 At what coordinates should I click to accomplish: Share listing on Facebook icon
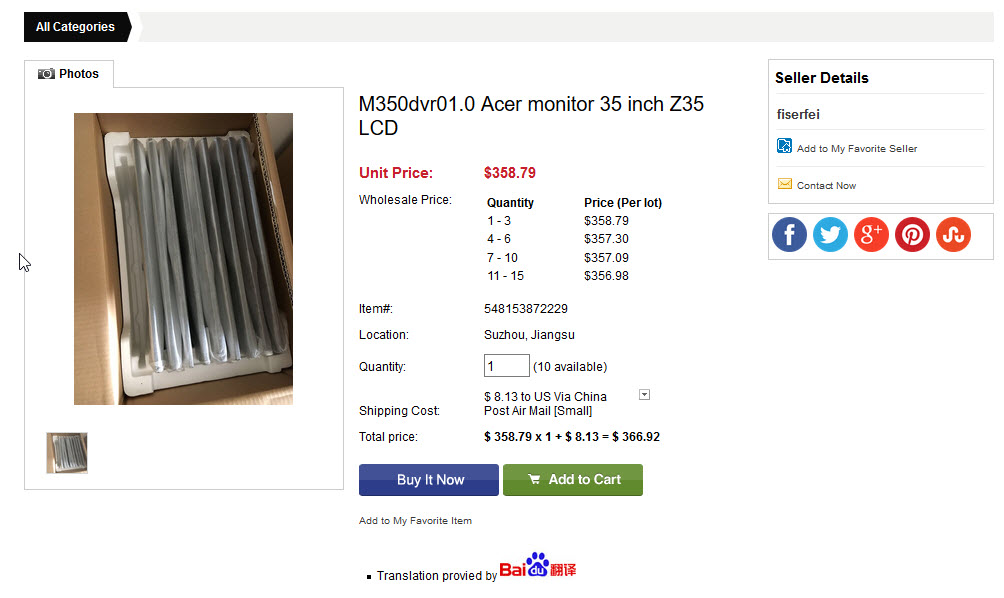[789, 234]
